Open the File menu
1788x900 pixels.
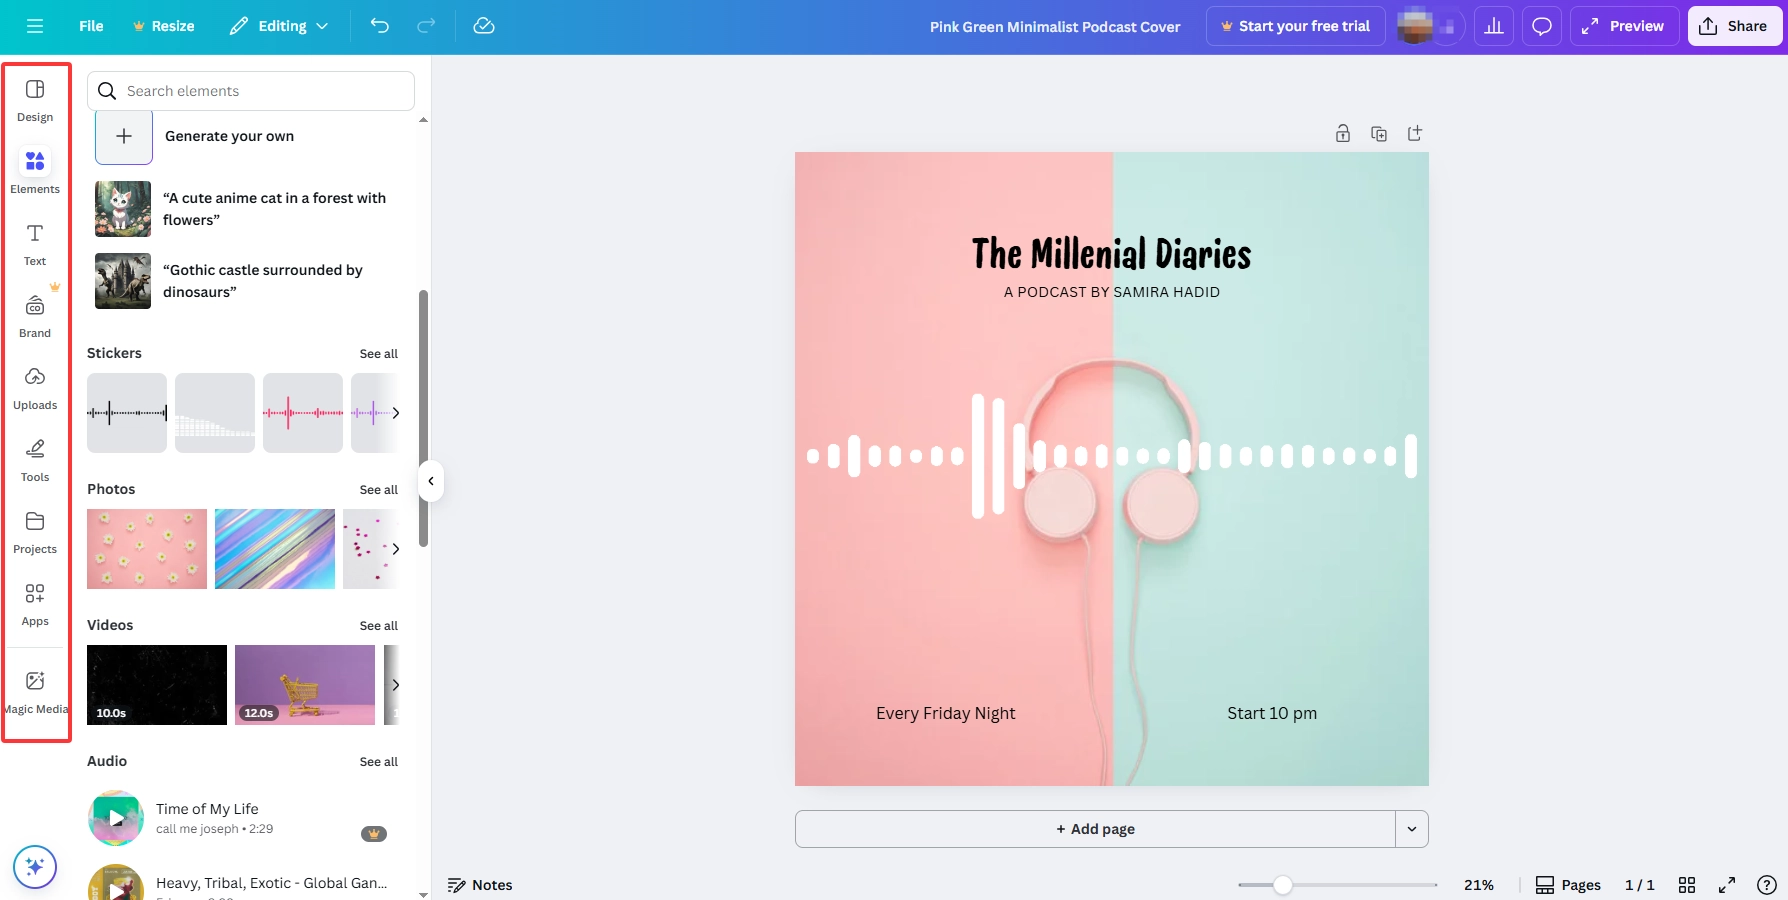[90, 26]
